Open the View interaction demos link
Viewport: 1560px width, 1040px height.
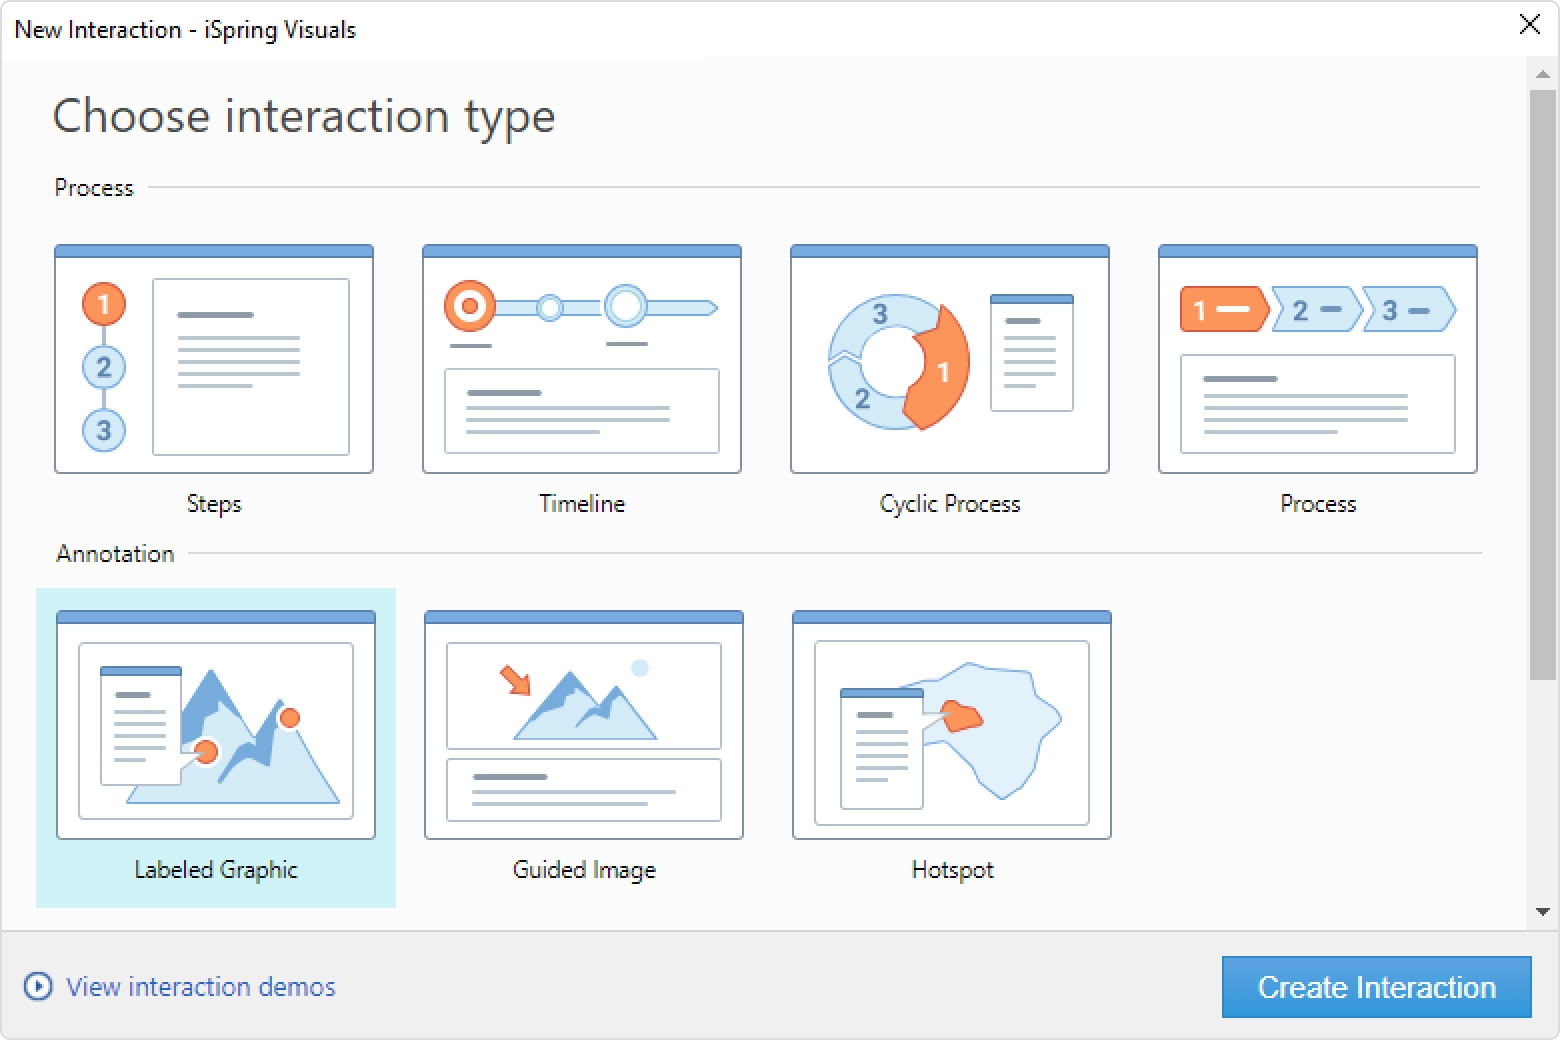tap(201, 987)
